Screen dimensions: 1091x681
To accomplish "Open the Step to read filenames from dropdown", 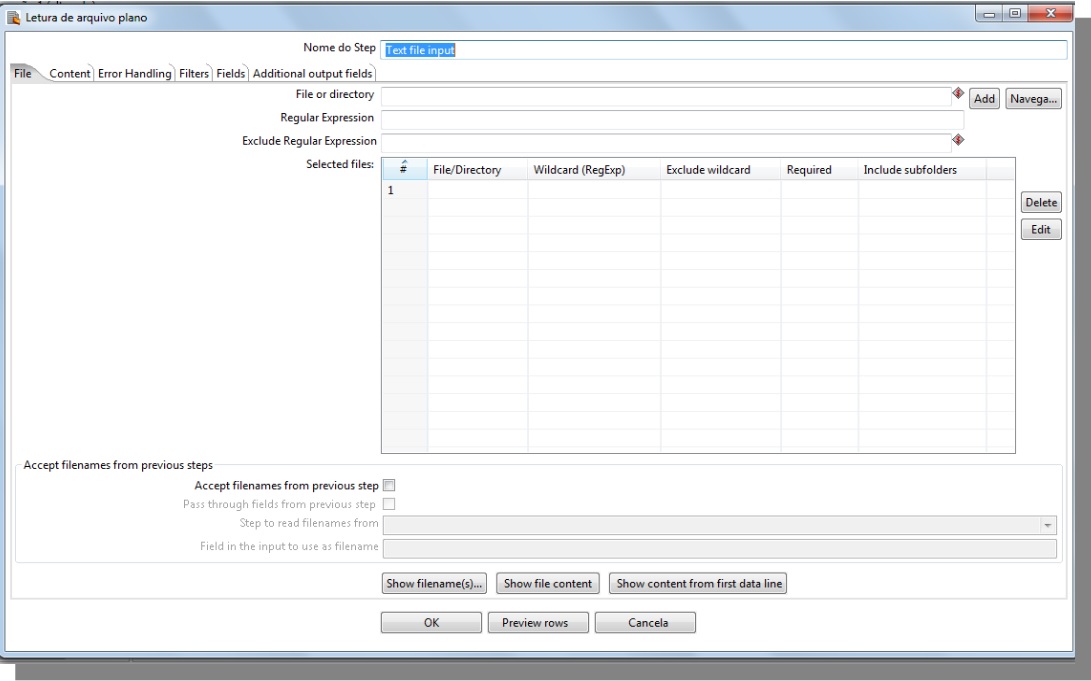I will point(1048,525).
